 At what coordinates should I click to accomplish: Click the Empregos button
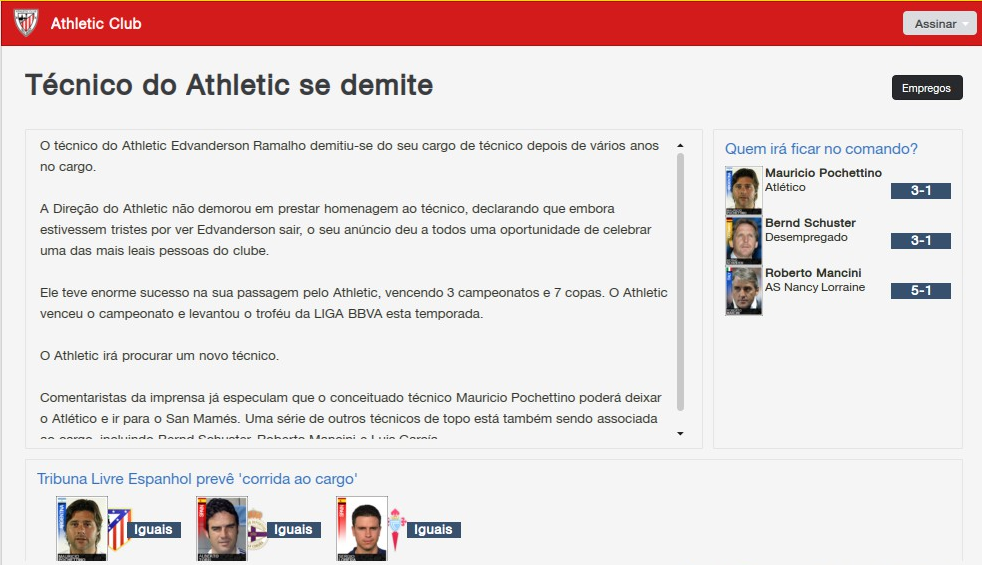(x=927, y=88)
